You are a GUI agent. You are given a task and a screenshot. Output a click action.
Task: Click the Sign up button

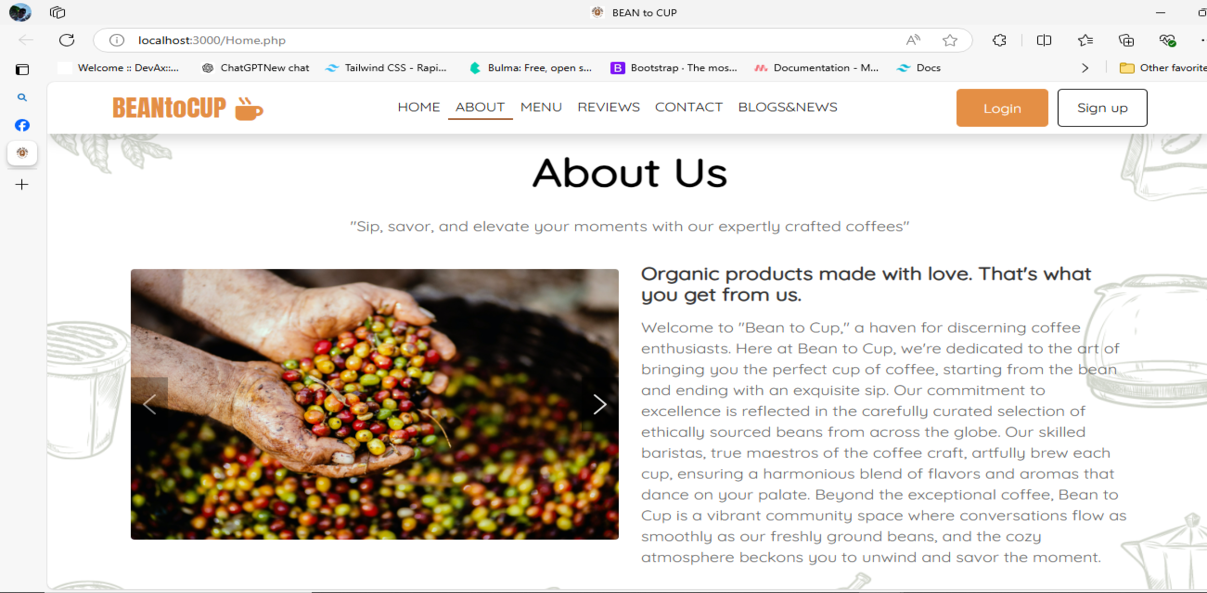1102,108
